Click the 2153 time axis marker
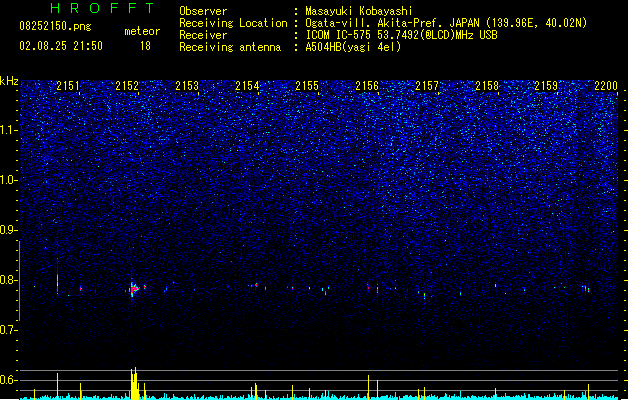629x400 pixels. pos(187,86)
